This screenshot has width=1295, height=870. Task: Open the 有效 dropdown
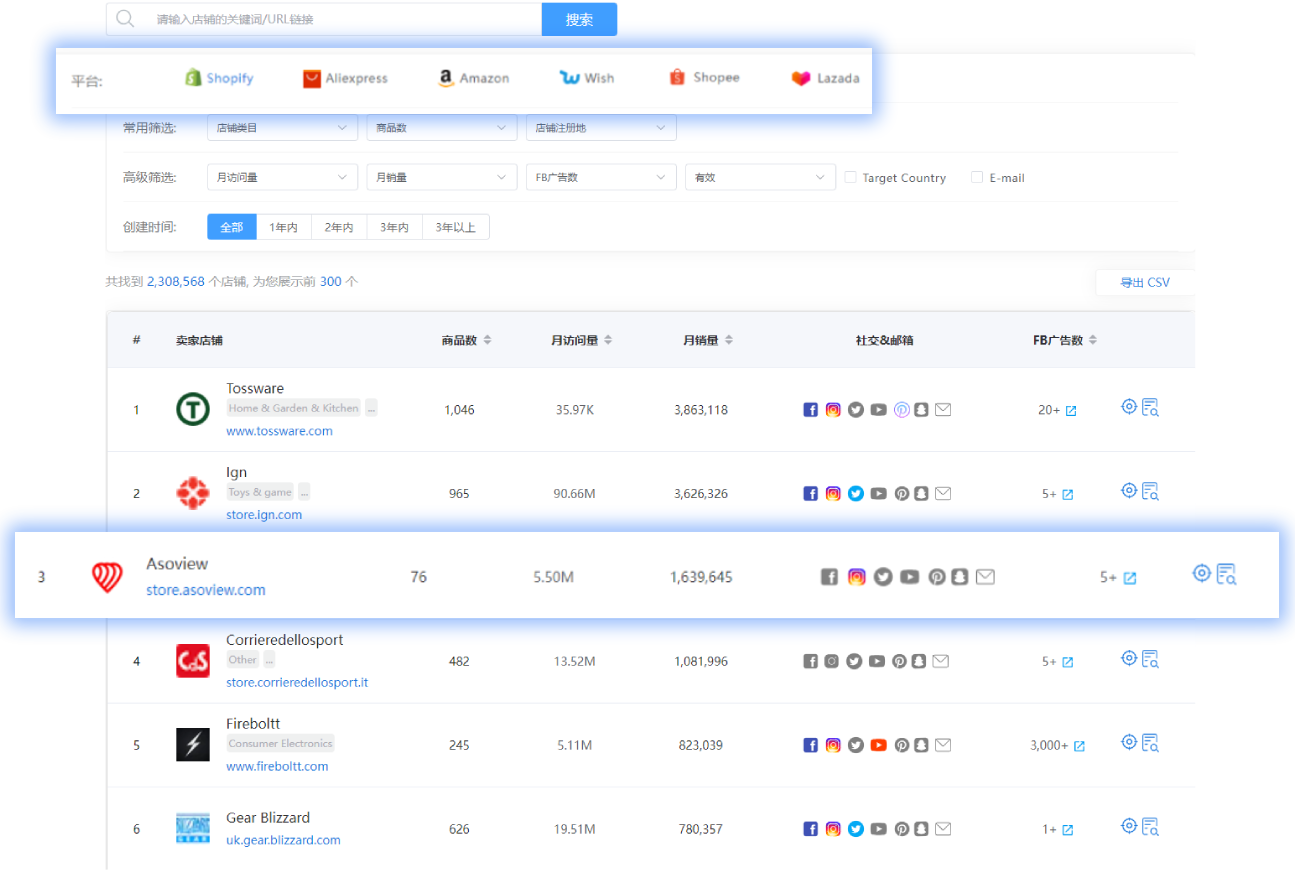(760, 177)
